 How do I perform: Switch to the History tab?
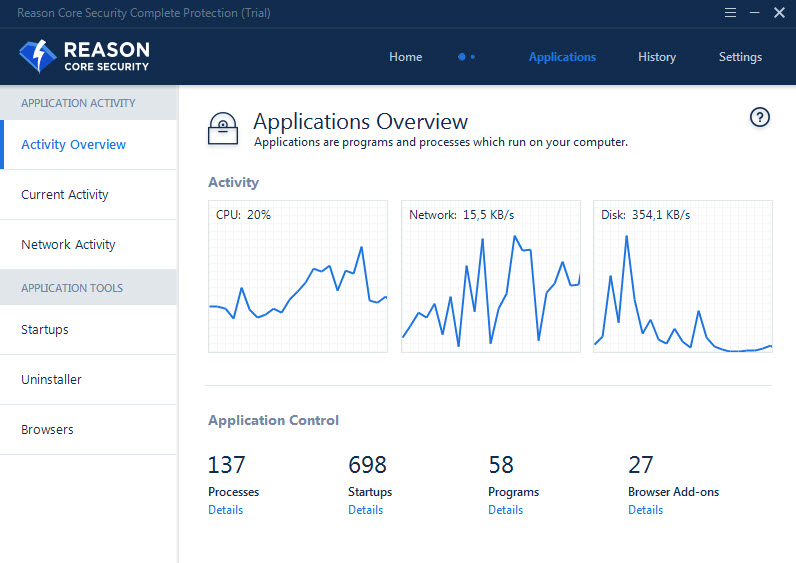point(657,57)
